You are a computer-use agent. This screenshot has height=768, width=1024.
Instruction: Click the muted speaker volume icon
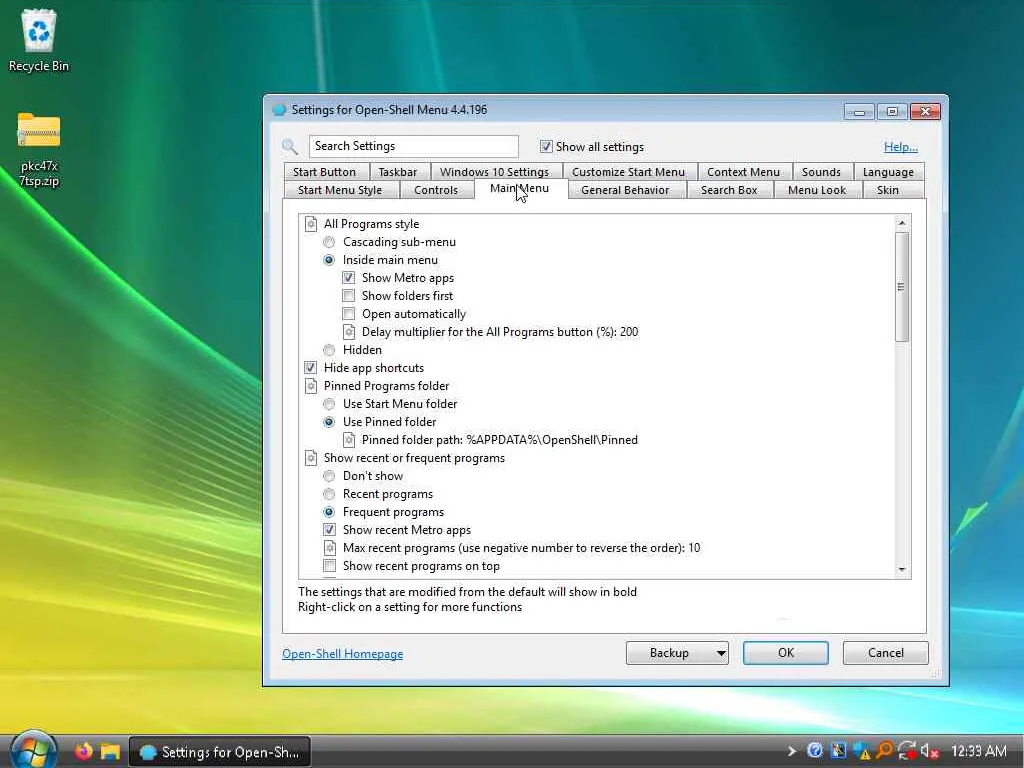929,751
